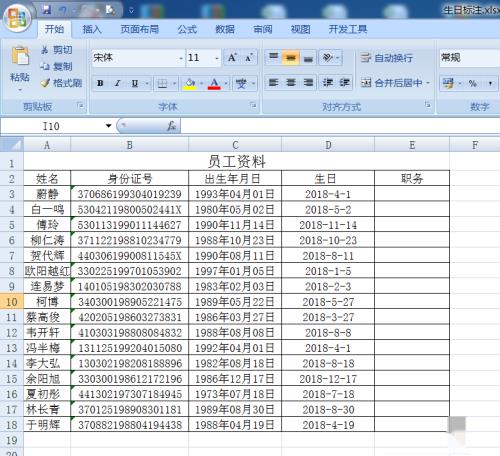The width and height of the screenshot is (500, 456).
Task: Apply yellow fill color bucket
Action: pos(190,83)
